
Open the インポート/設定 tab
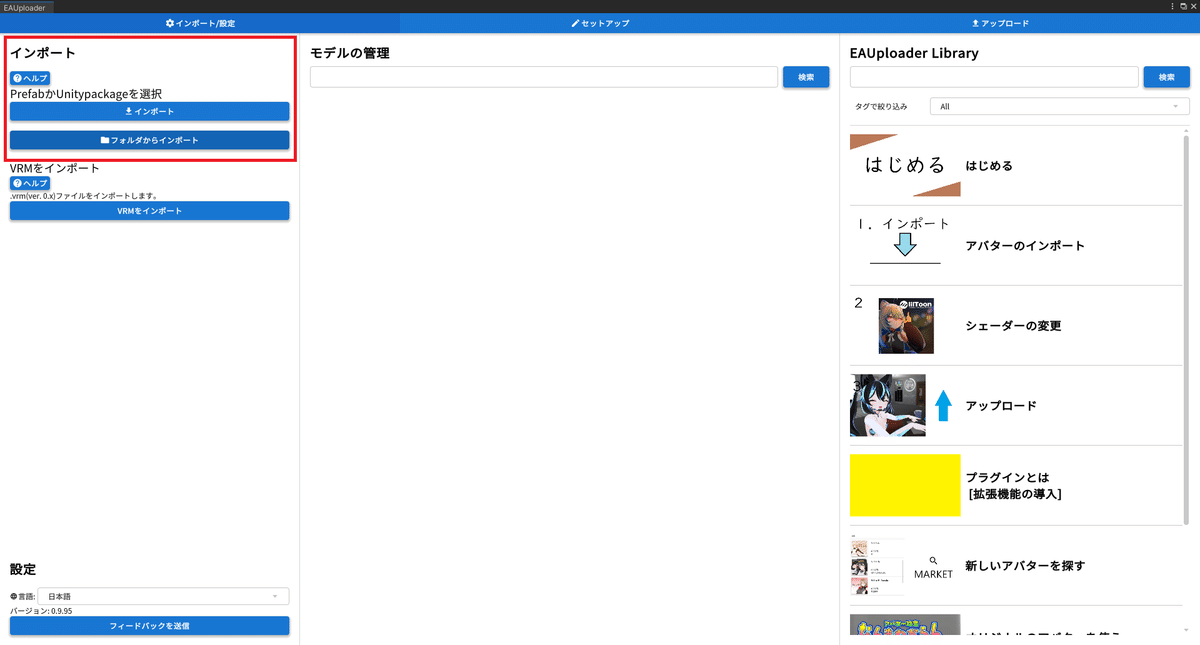[200, 23]
